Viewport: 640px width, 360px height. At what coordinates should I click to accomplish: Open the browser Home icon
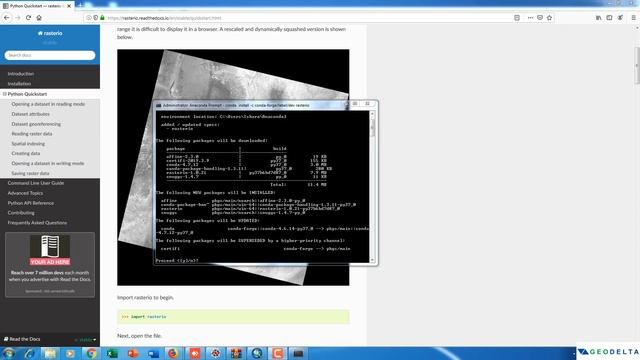pyautogui.click(x=39, y=18)
